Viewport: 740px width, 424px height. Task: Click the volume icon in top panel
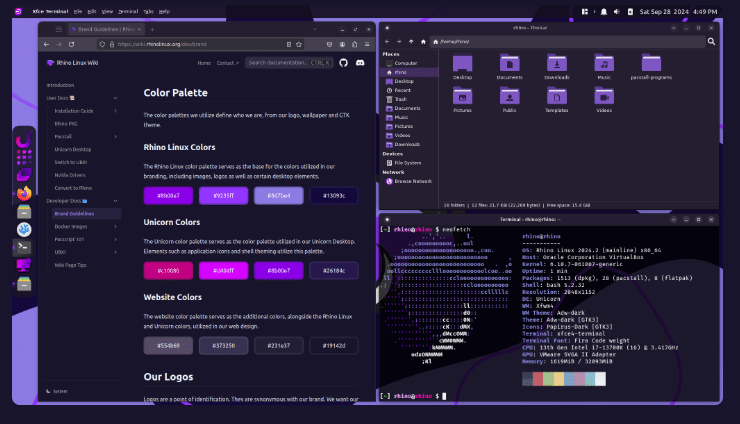click(x=616, y=11)
